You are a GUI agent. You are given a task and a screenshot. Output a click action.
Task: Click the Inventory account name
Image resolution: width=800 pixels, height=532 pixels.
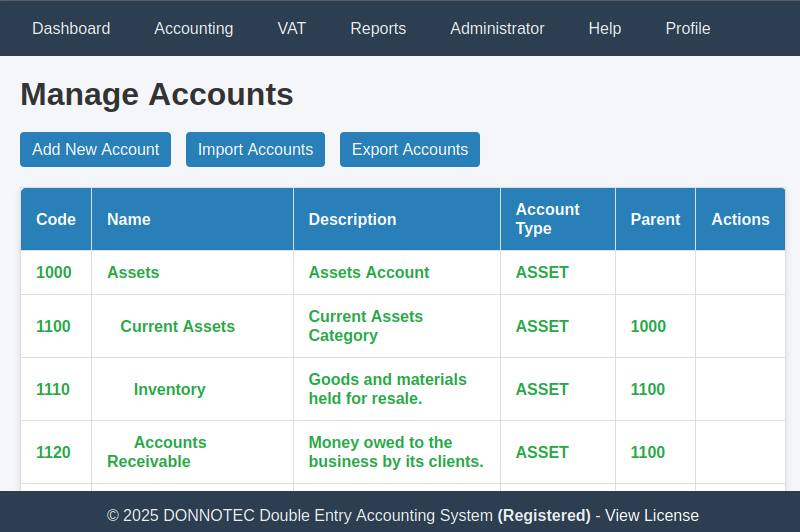169,389
